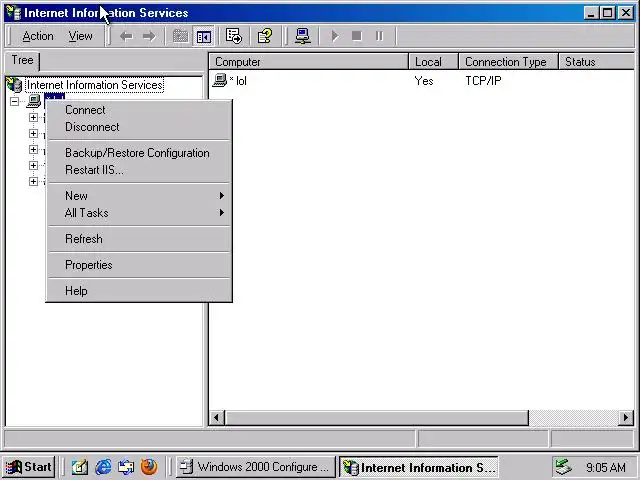Click the Start item play icon
Viewport: 640px width, 480px height.
coord(335,36)
